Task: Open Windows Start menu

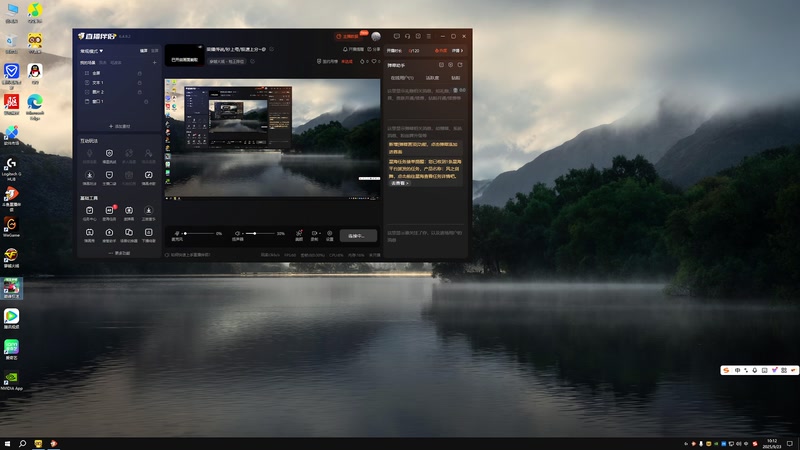Action: 7,444
